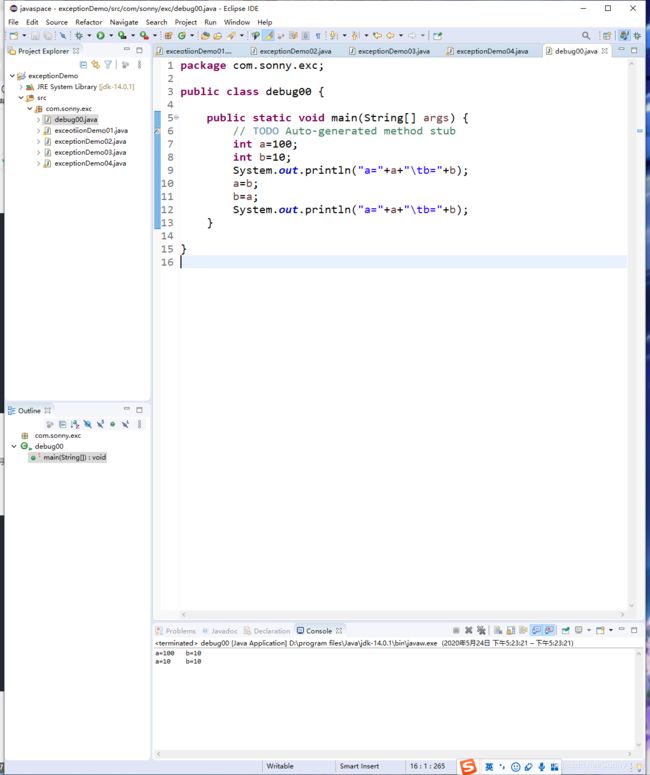Minimize the Console panel

(x=621, y=630)
